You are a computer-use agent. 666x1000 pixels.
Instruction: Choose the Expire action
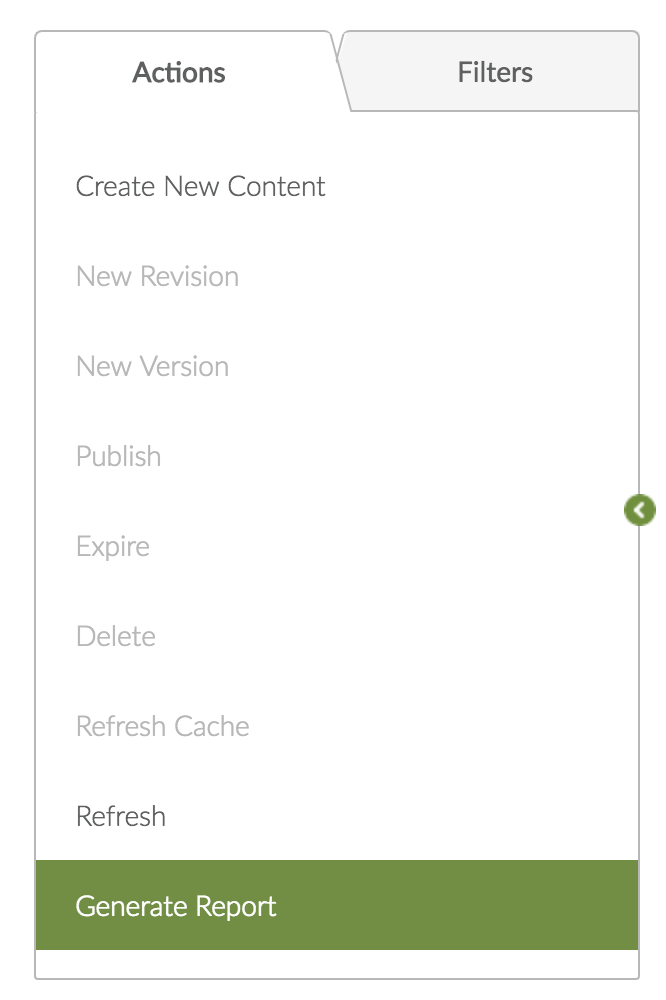pyautogui.click(x=113, y=547)
